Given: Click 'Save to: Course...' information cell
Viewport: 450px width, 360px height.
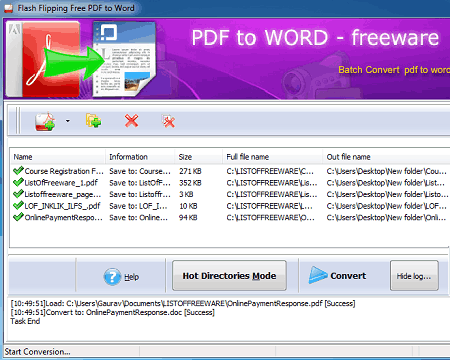Looking at the screenshot, I should 140,171.
